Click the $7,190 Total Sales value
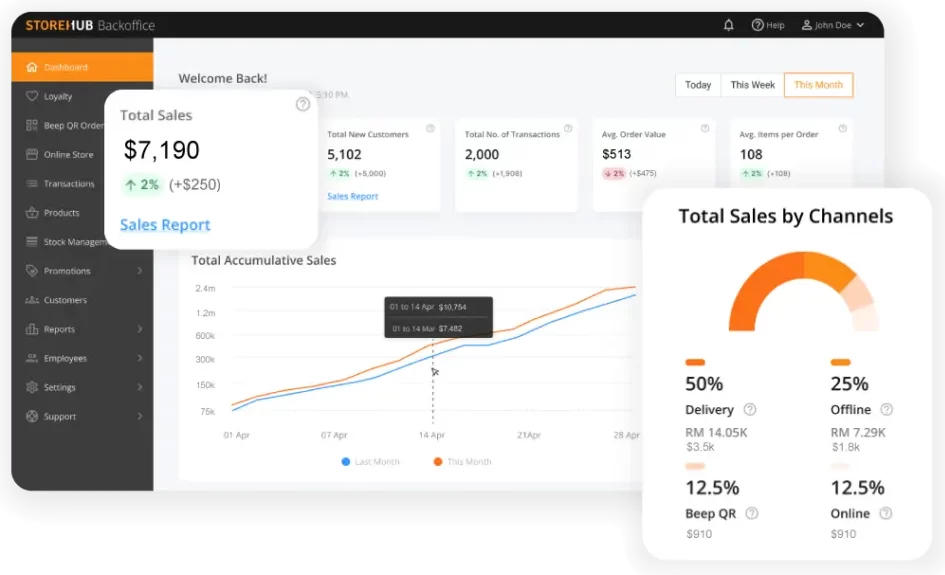This screenshot has width=945, height=575. coord(162,150)
